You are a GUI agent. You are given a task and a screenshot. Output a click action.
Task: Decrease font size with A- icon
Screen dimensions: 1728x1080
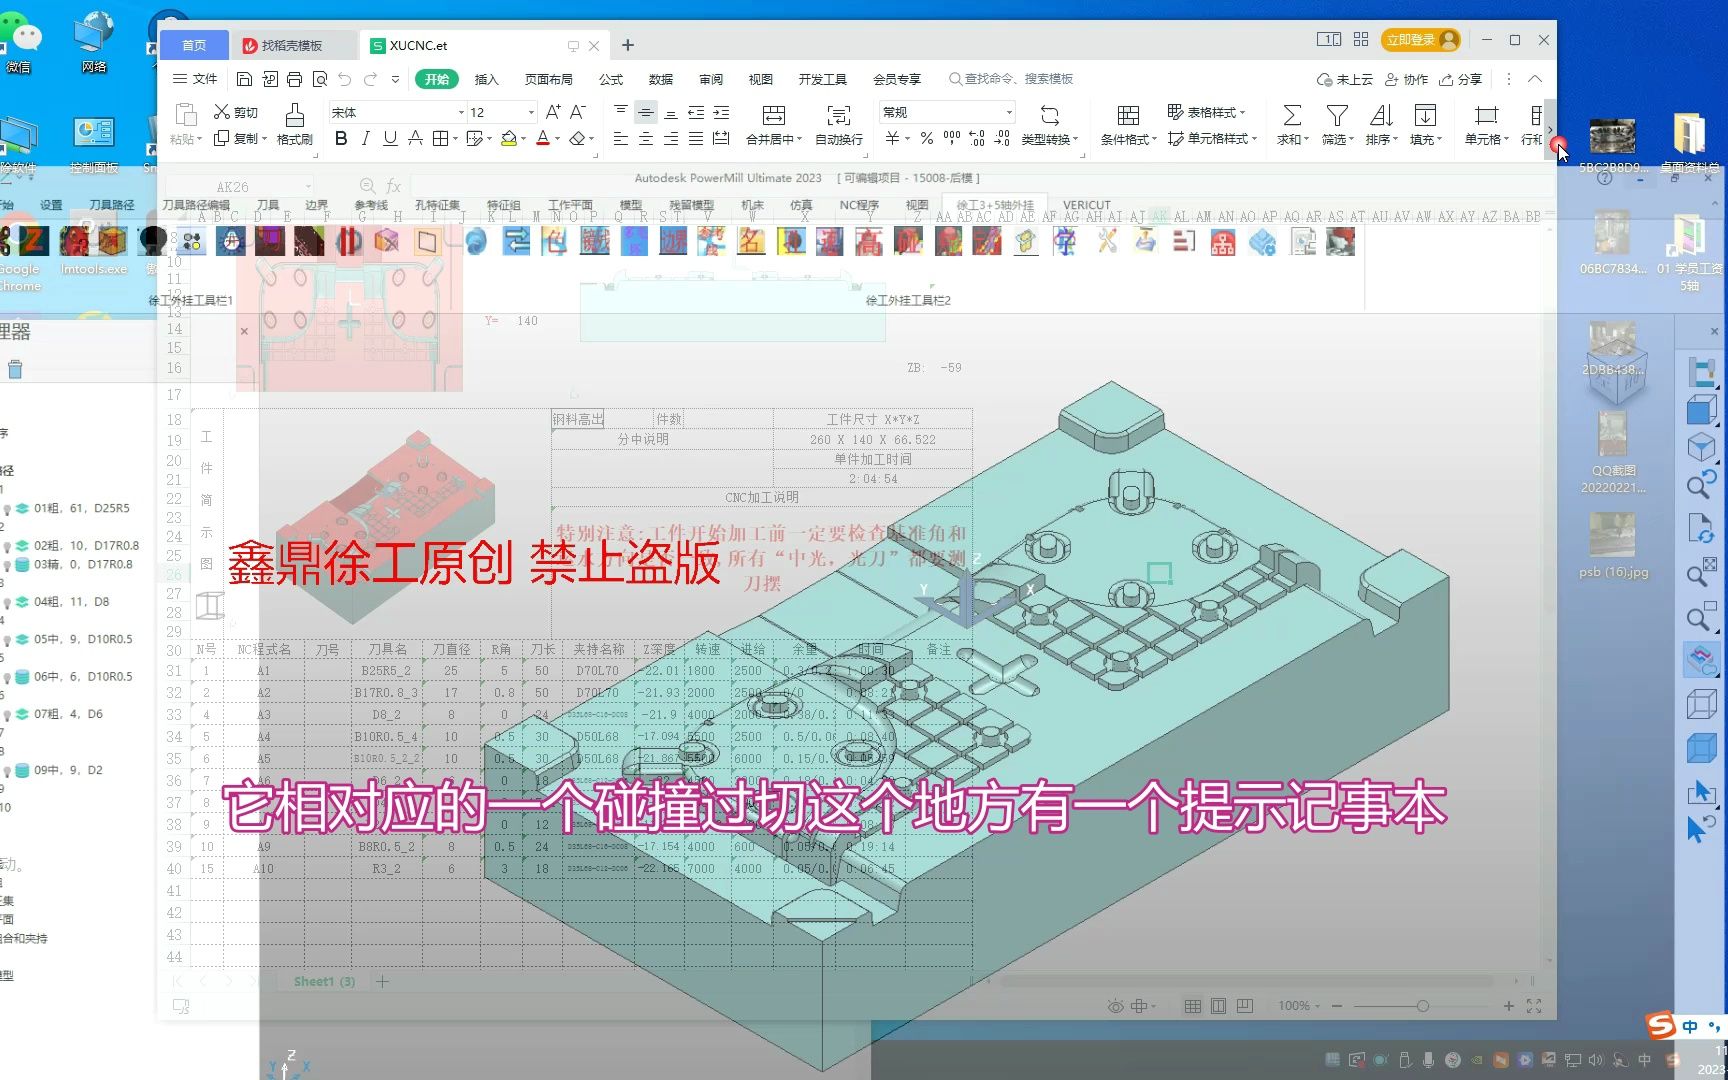(x=578, y=112)
